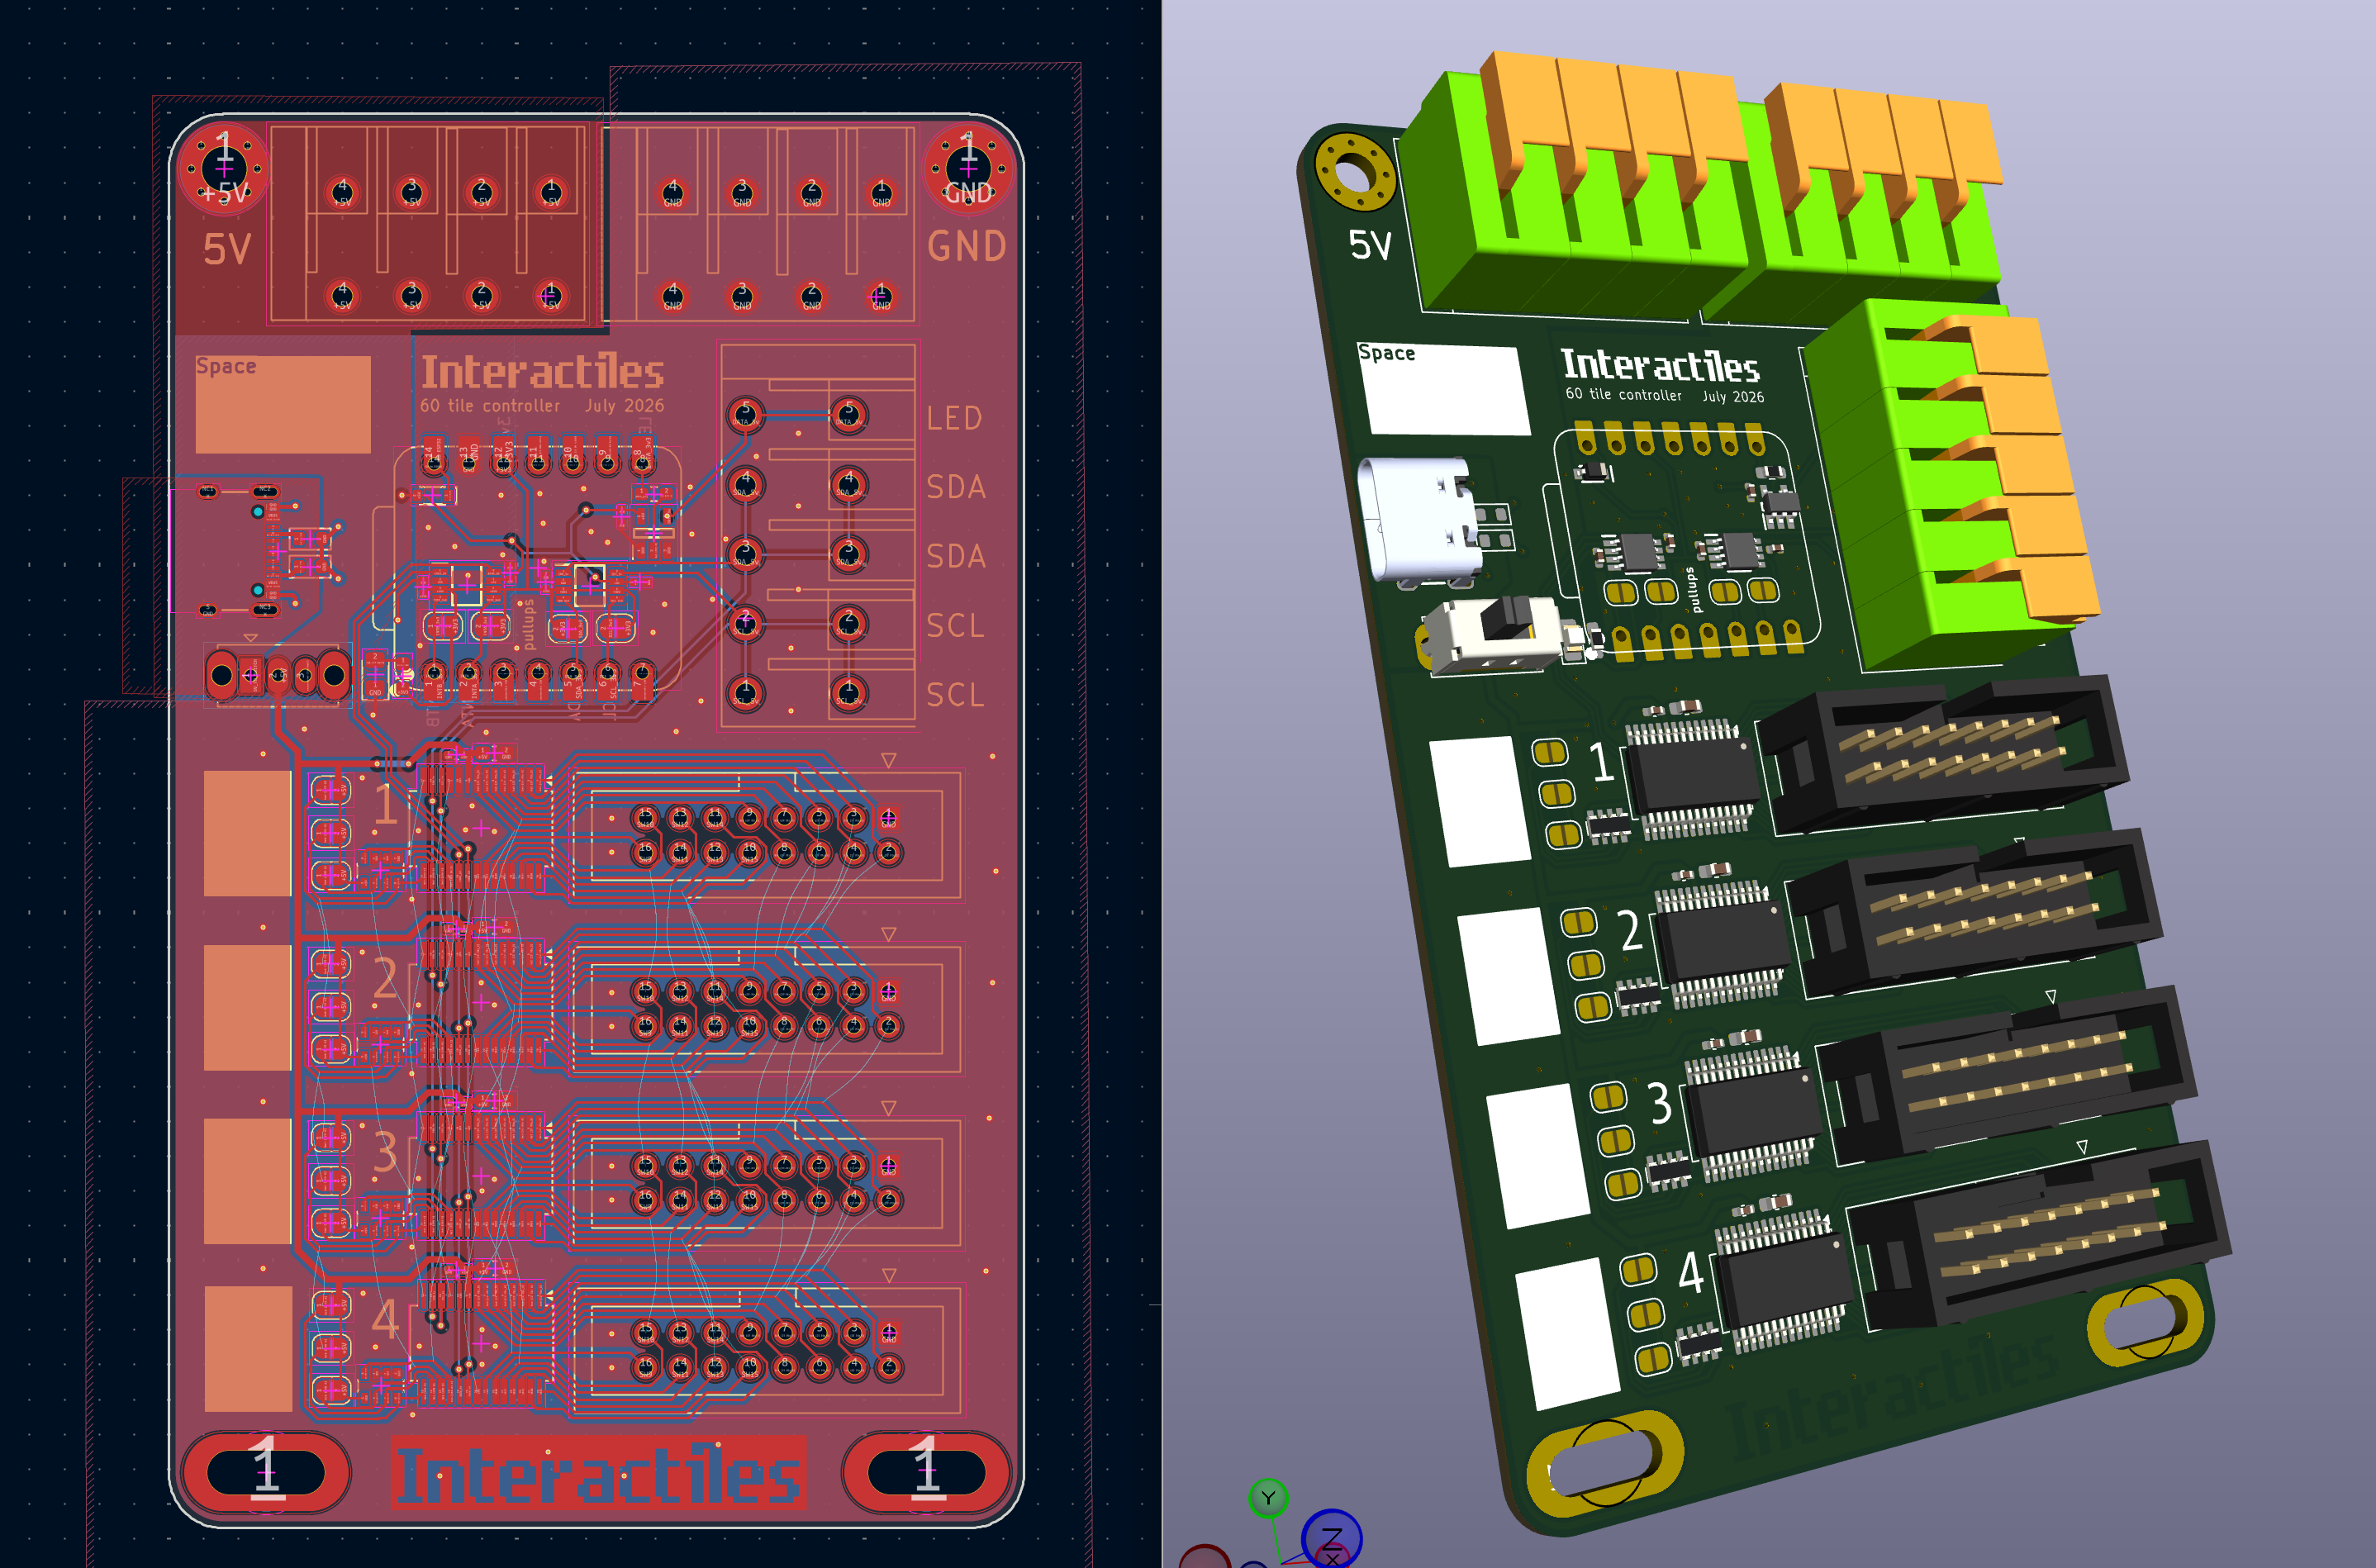This screenshot has height=1568, width=2376.
Task: Select silkscreen number 4 in PCB layout
Action: point(386,1319)
